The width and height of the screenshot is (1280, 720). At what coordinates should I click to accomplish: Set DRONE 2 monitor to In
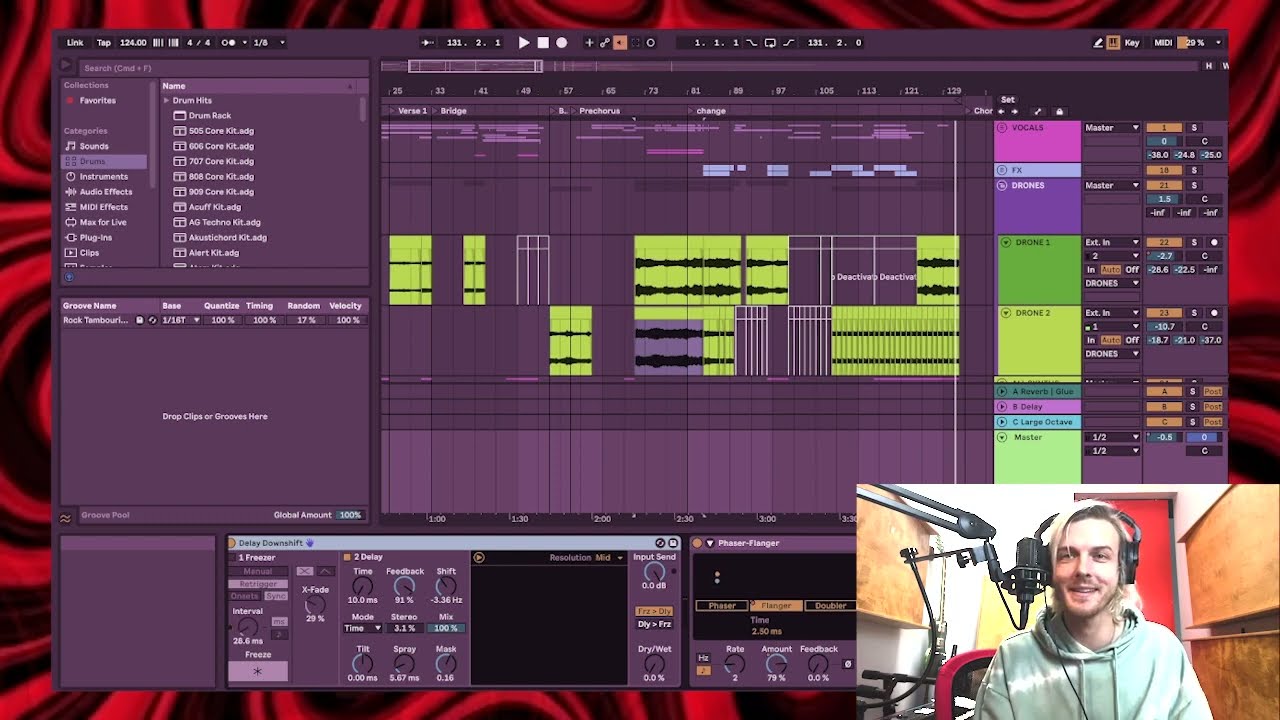click(x=1091, y=340)
